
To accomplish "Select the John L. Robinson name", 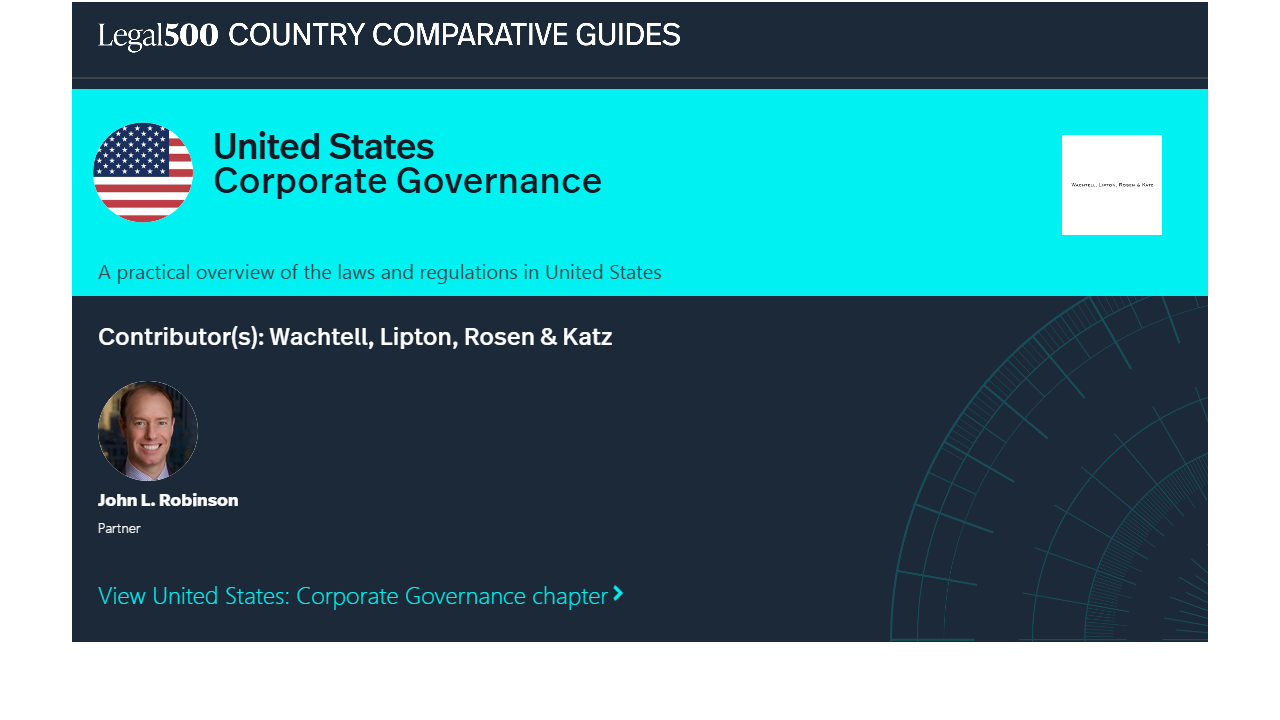I will 168,500.
